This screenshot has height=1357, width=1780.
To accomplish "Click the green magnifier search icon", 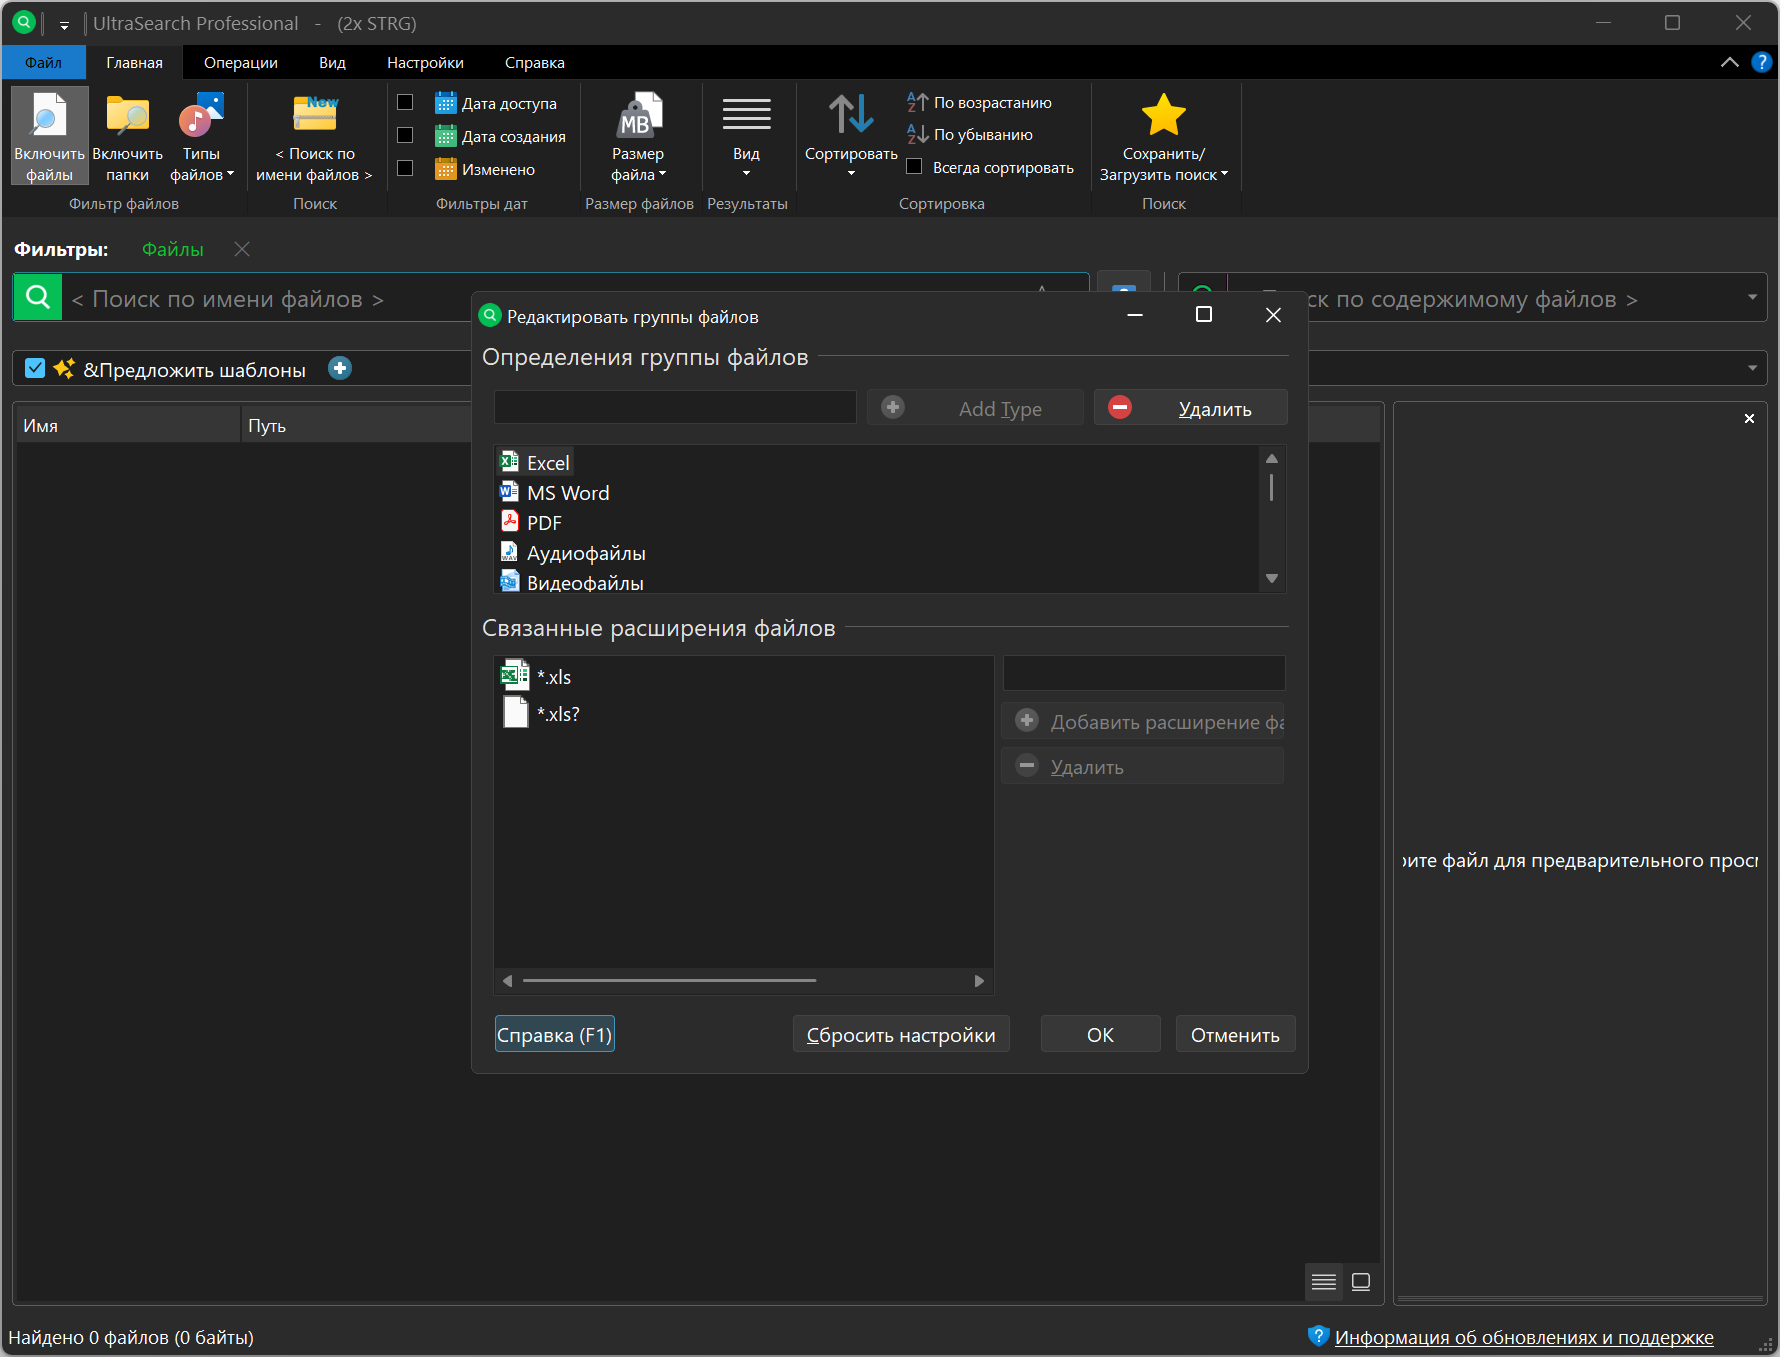I will point(38,298).
